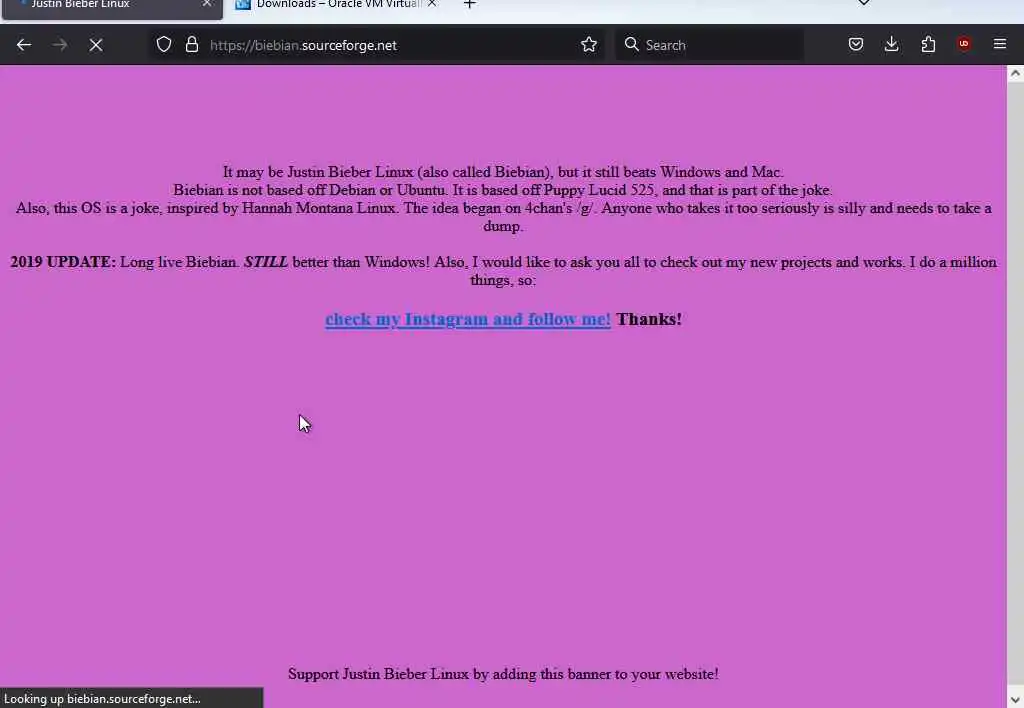Image resolution: width=1024 pixels, height=708 pixels.
Task: View site security padlock info
Action: pyautogui.click(x=191, y=44)
